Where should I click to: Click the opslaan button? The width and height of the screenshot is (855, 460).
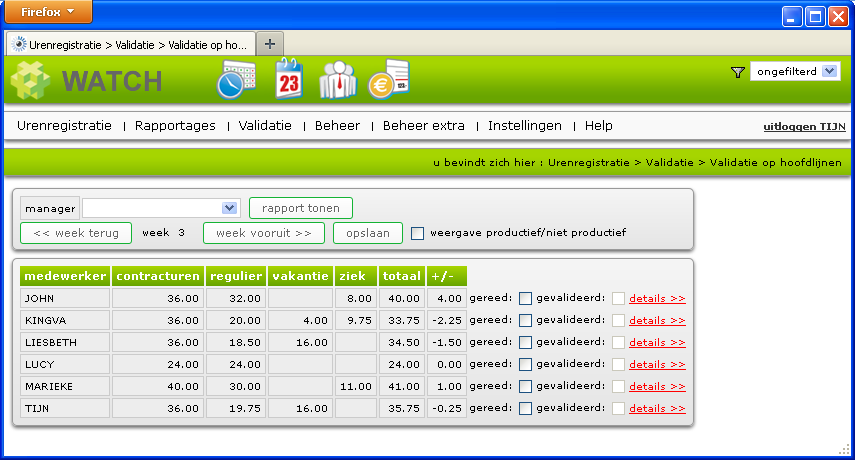coord(368,233)
